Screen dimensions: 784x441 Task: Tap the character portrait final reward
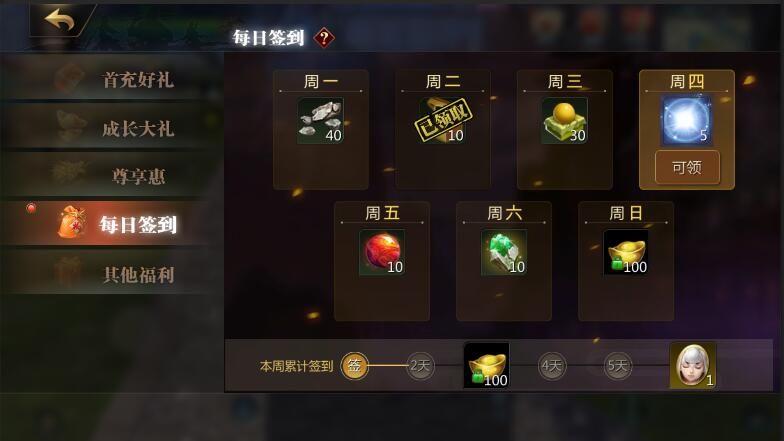(693, 366)
